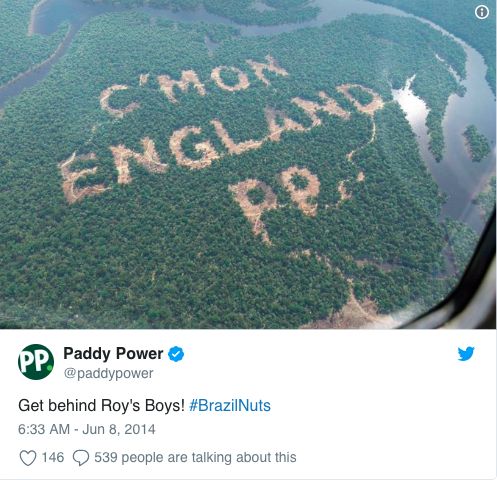Click the blue verified badge
This screenshot has width=497, height=480.
pos(176,354)
